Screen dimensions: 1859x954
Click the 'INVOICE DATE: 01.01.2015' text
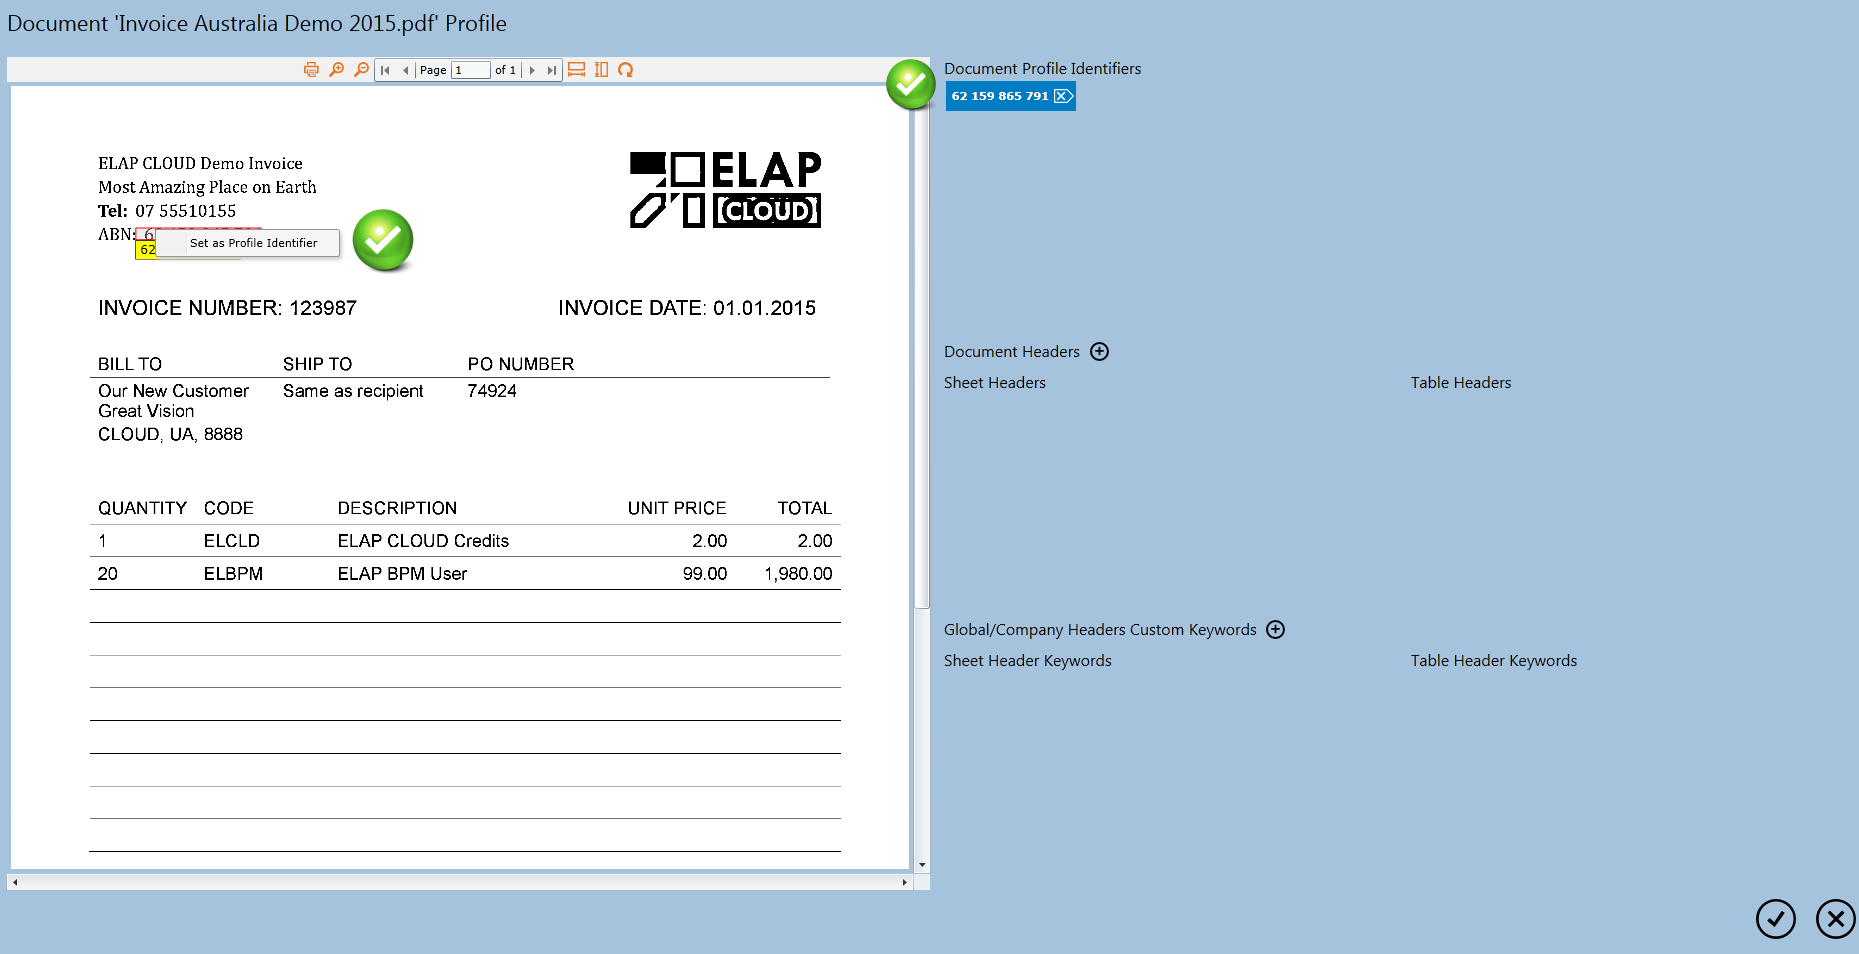[687, 308]
